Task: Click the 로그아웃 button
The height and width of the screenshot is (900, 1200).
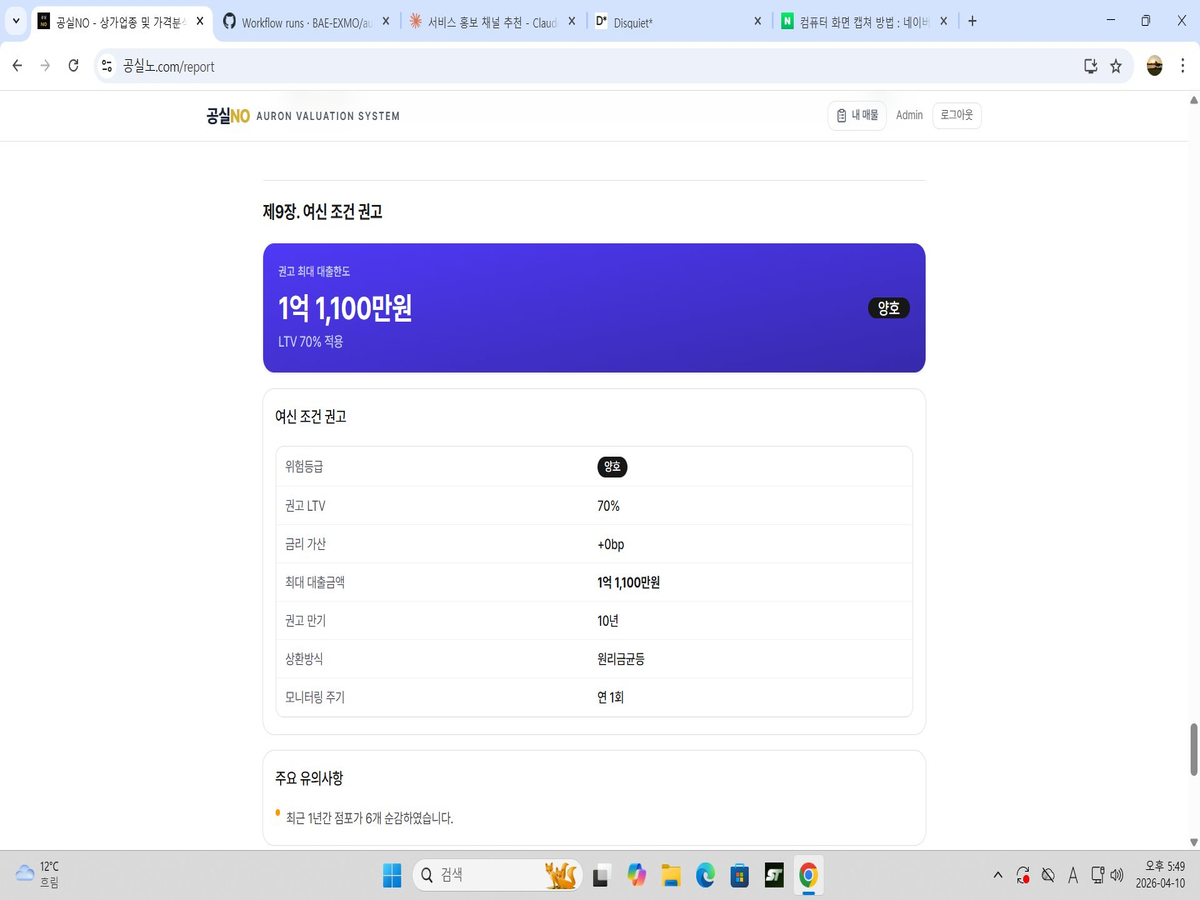Action: click(957, 116)
